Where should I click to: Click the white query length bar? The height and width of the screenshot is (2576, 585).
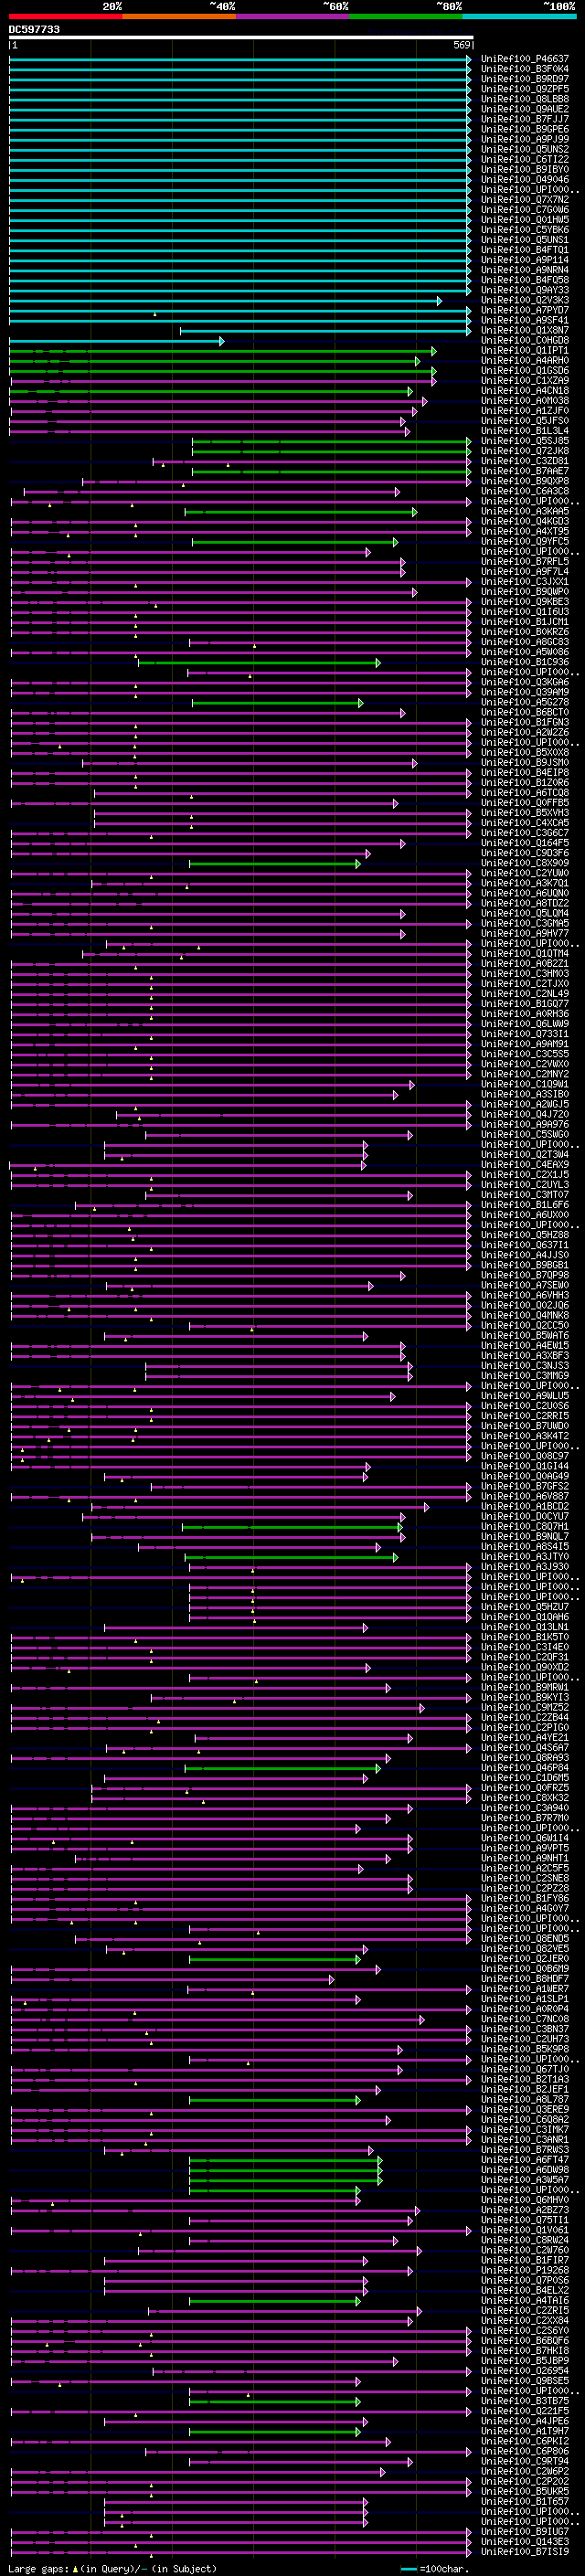(x=241, y=37)
